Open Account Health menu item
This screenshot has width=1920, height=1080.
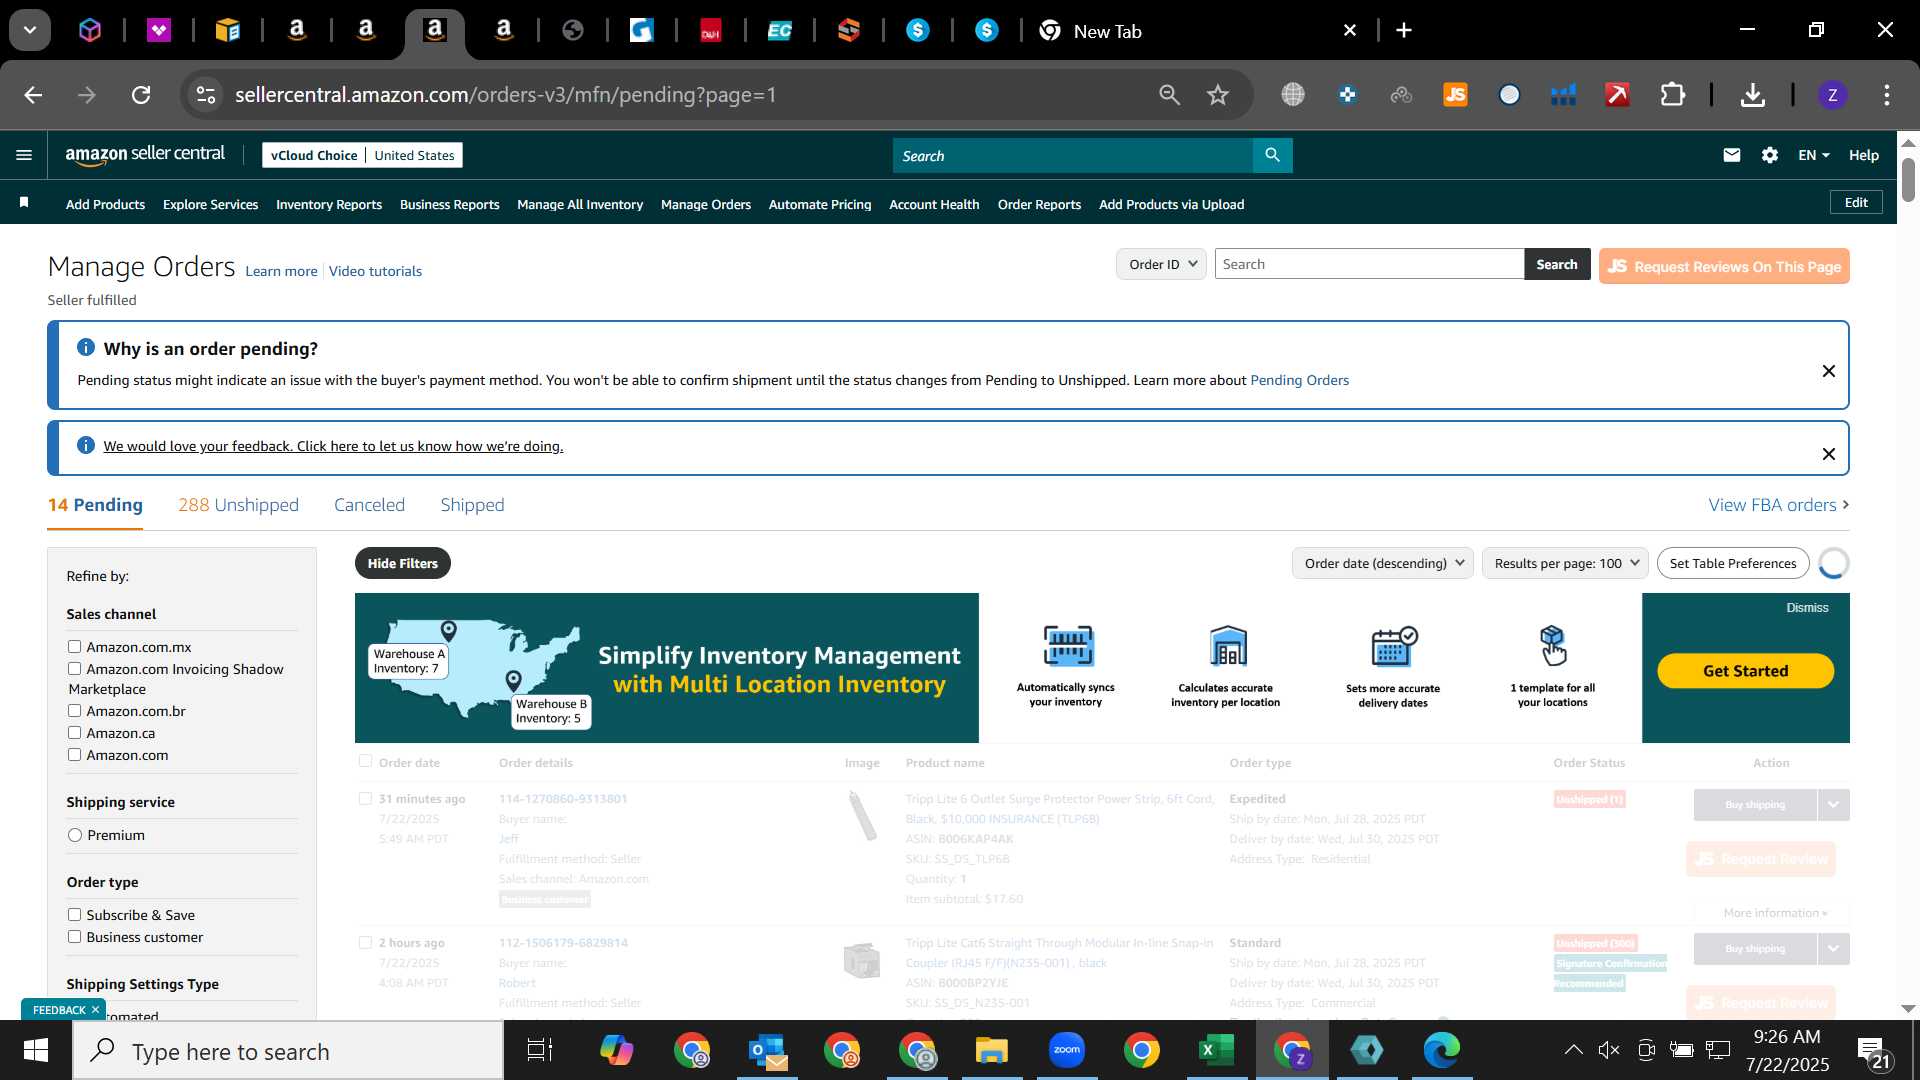coord(934,204)
